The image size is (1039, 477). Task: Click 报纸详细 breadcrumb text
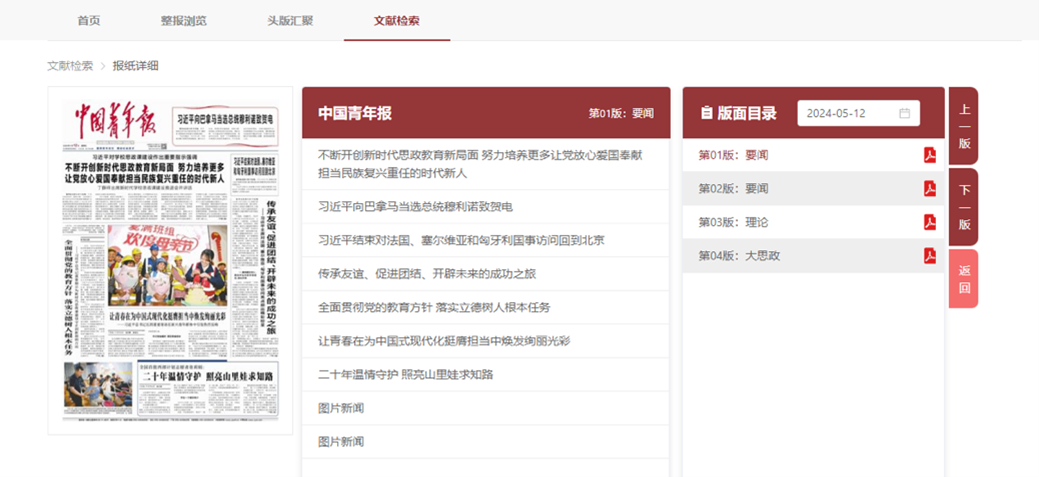tap(136, 66)
